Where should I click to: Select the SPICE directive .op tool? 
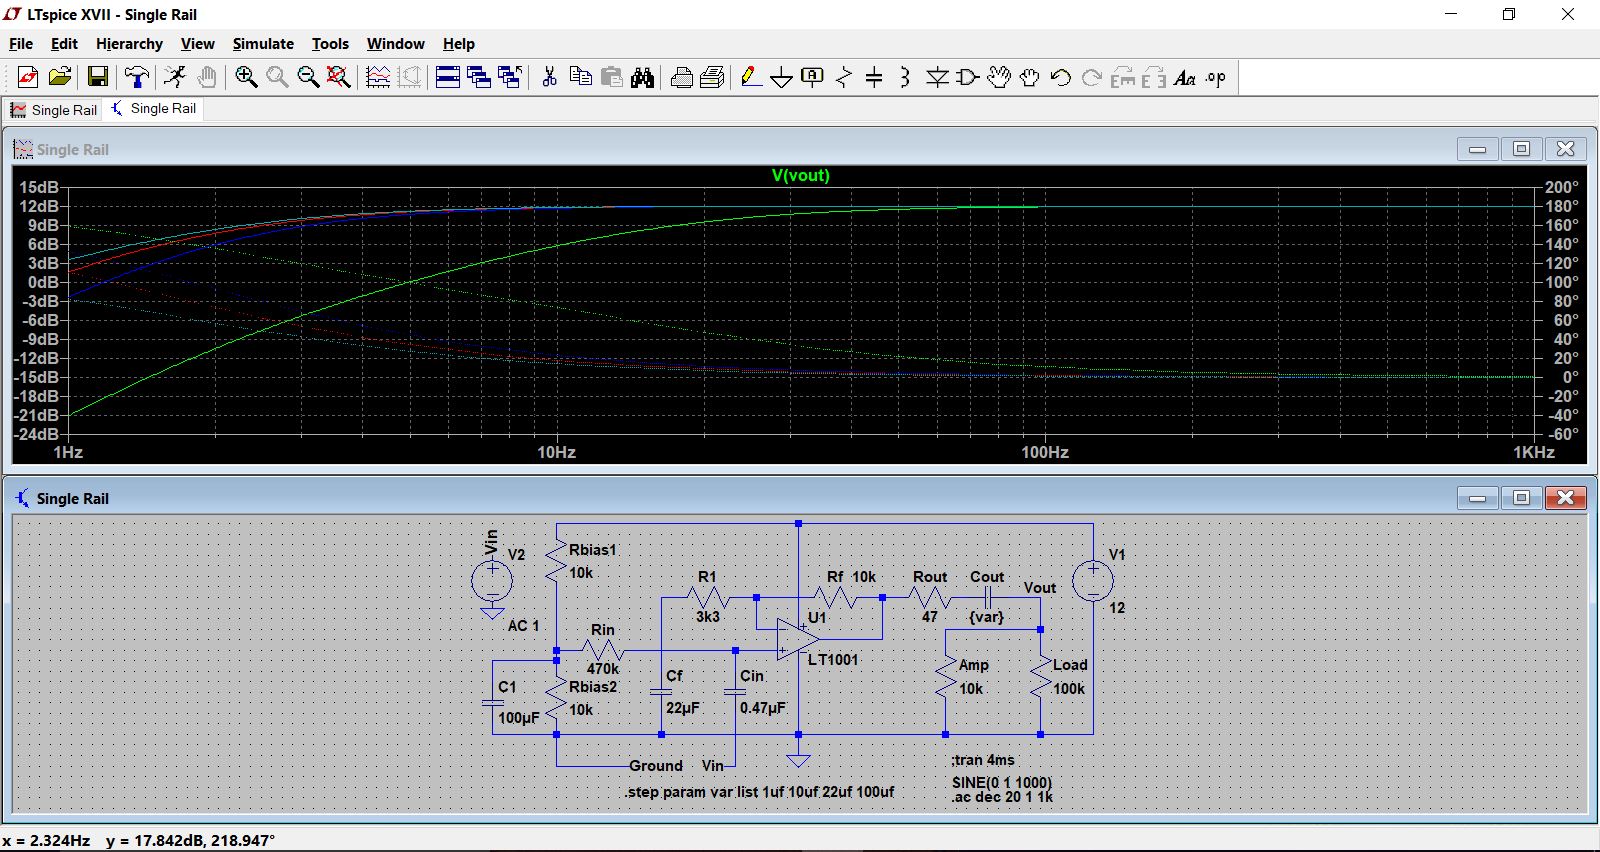(1216, 77)
